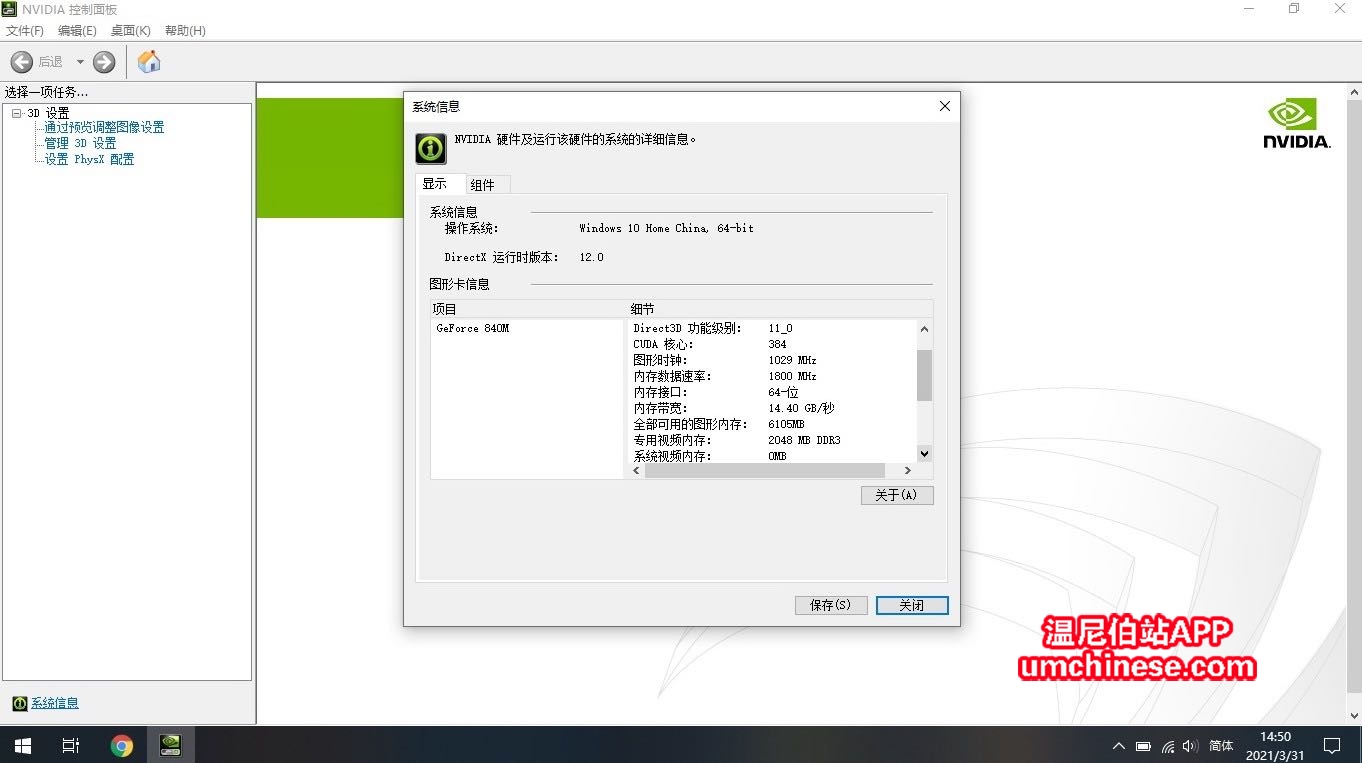Viewport: 1362px width, 763px height.
Task: Open Chrome from the taskbar
Action: (x=122, y=746)
